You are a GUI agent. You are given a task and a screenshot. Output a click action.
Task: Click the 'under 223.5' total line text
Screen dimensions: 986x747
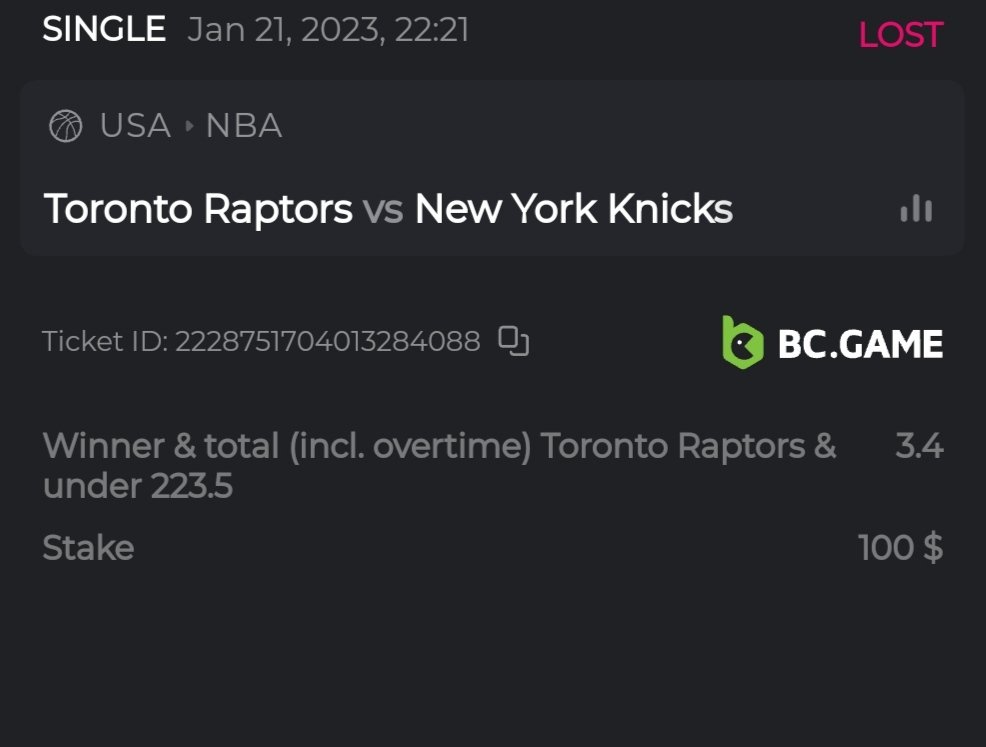pos(138,486)
